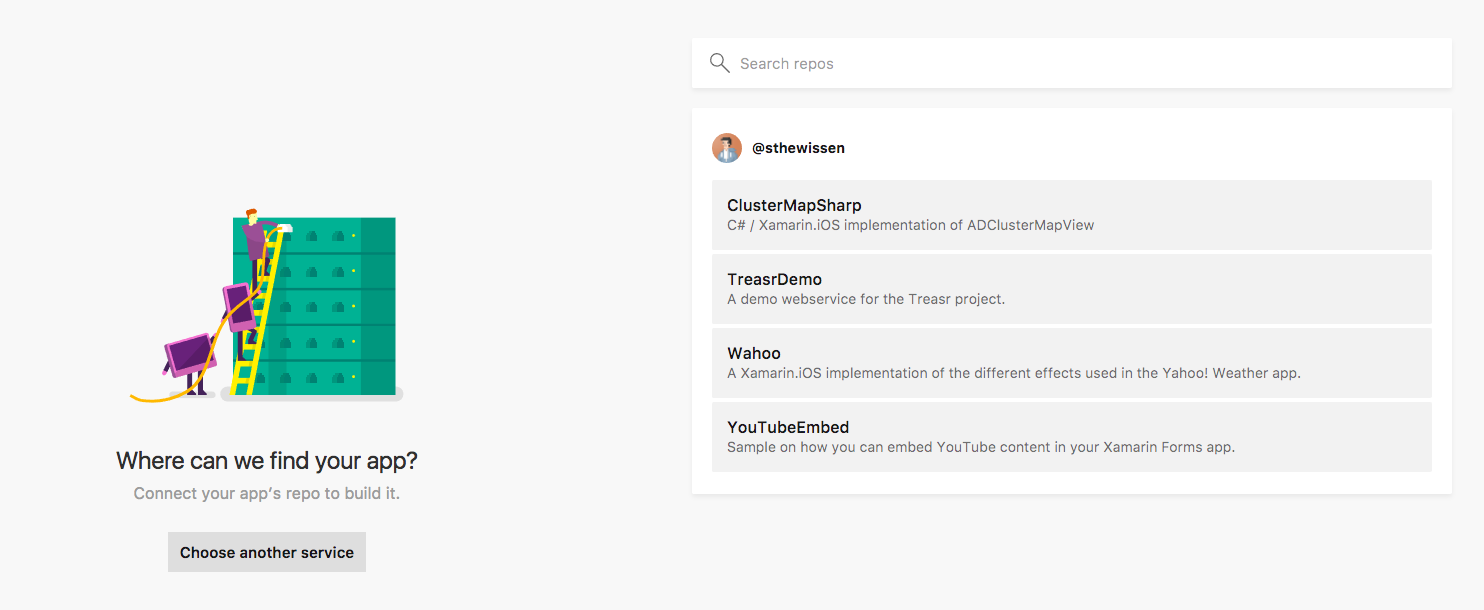Click the @sthewissen account name
The width and height of the screenshot is (1484, 610).
[x=800, y=147]
